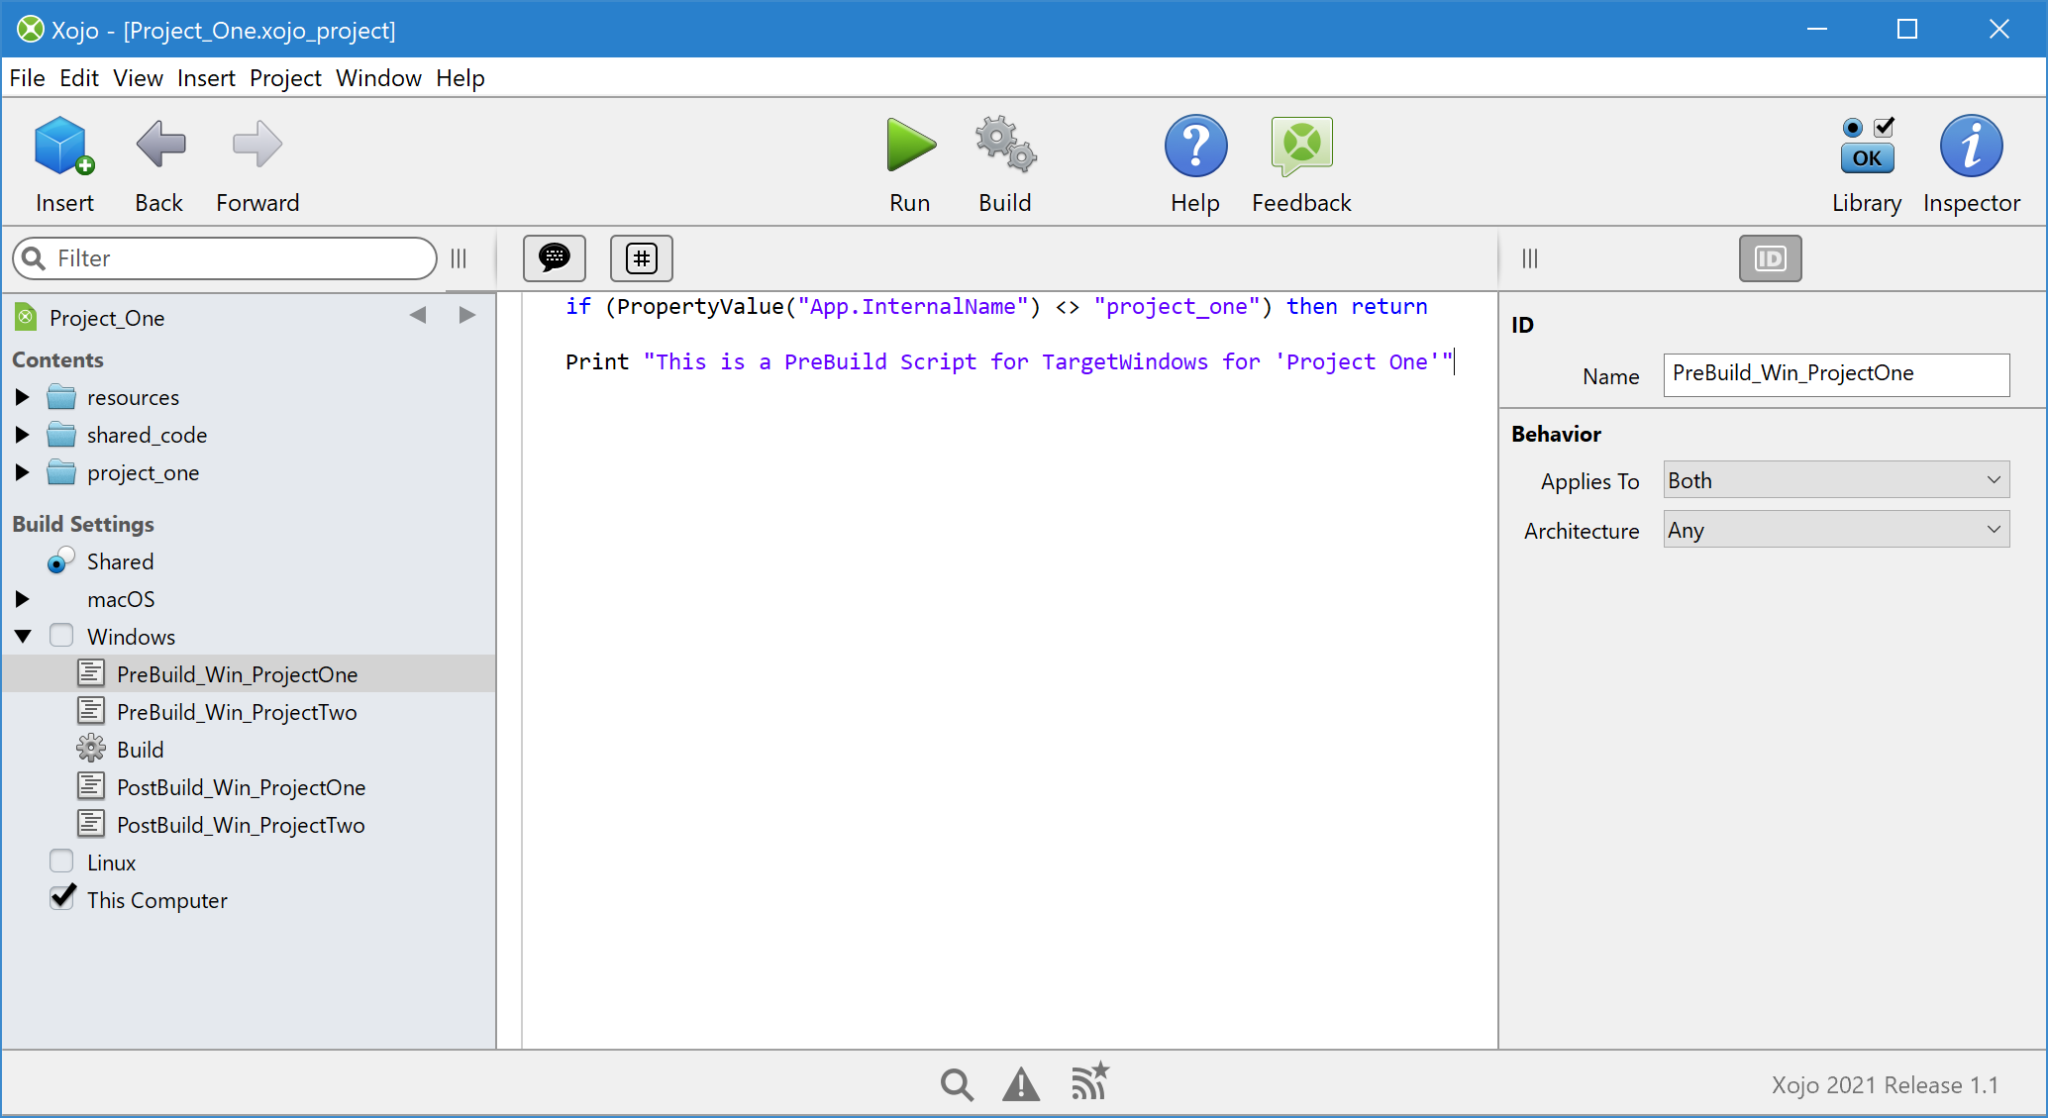The height and width of the screenshot is (1118, 2048).
Task: Minimize the Xojo window
Action: (1817, 29)
